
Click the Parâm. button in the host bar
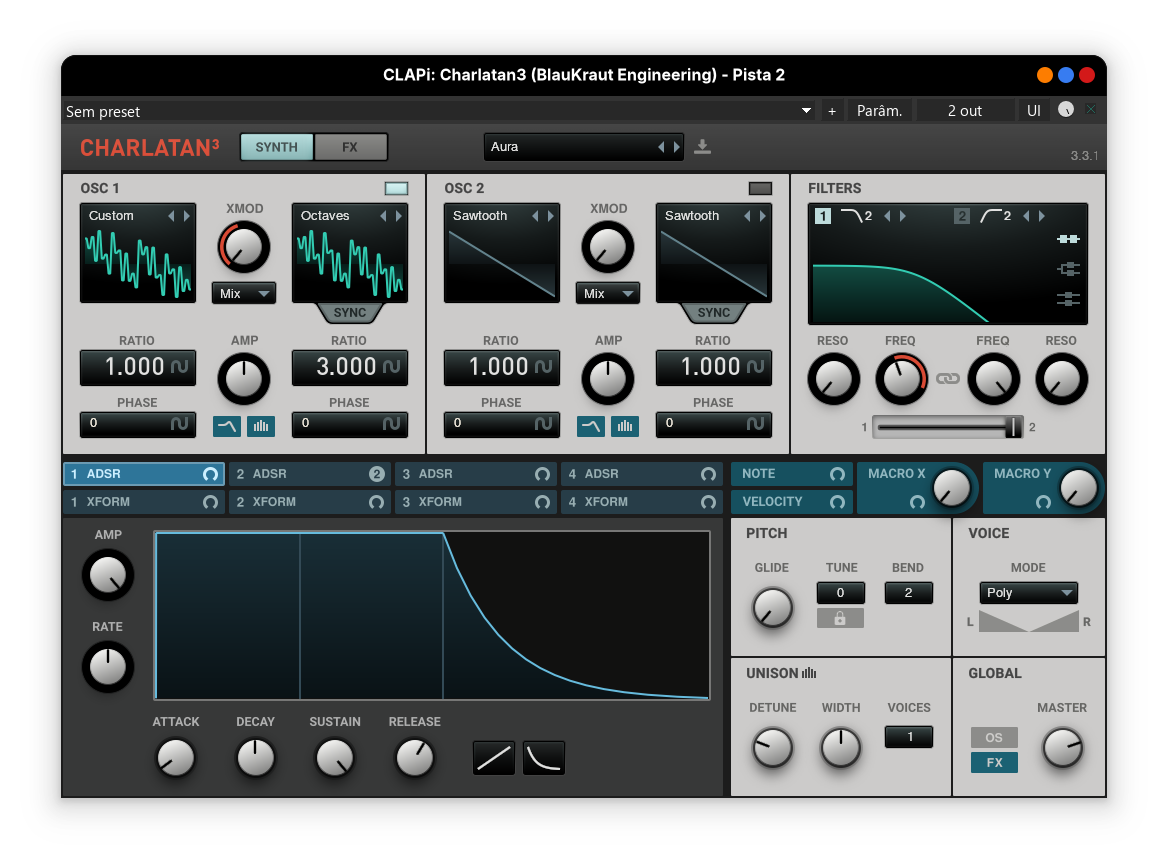[x=880, y=111]
